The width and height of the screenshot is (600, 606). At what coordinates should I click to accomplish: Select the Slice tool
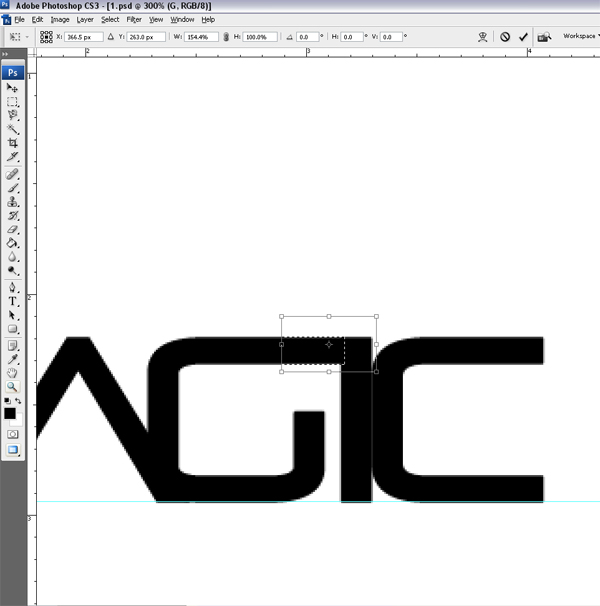click(x=12, y=157)
